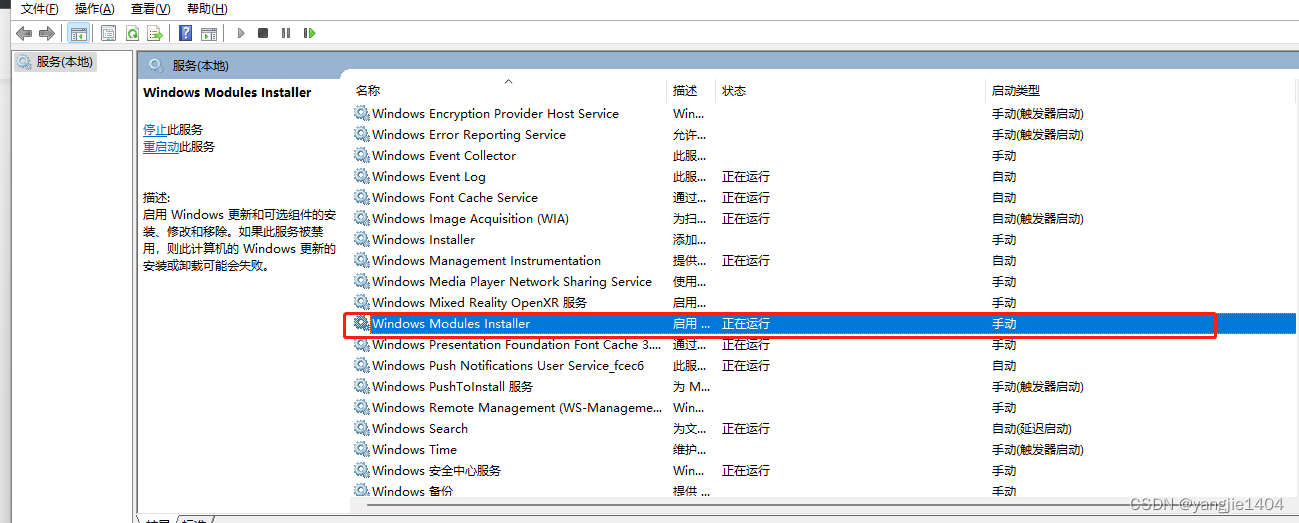
Task: Open the 操作(A) menu
Action: point(95,9)
